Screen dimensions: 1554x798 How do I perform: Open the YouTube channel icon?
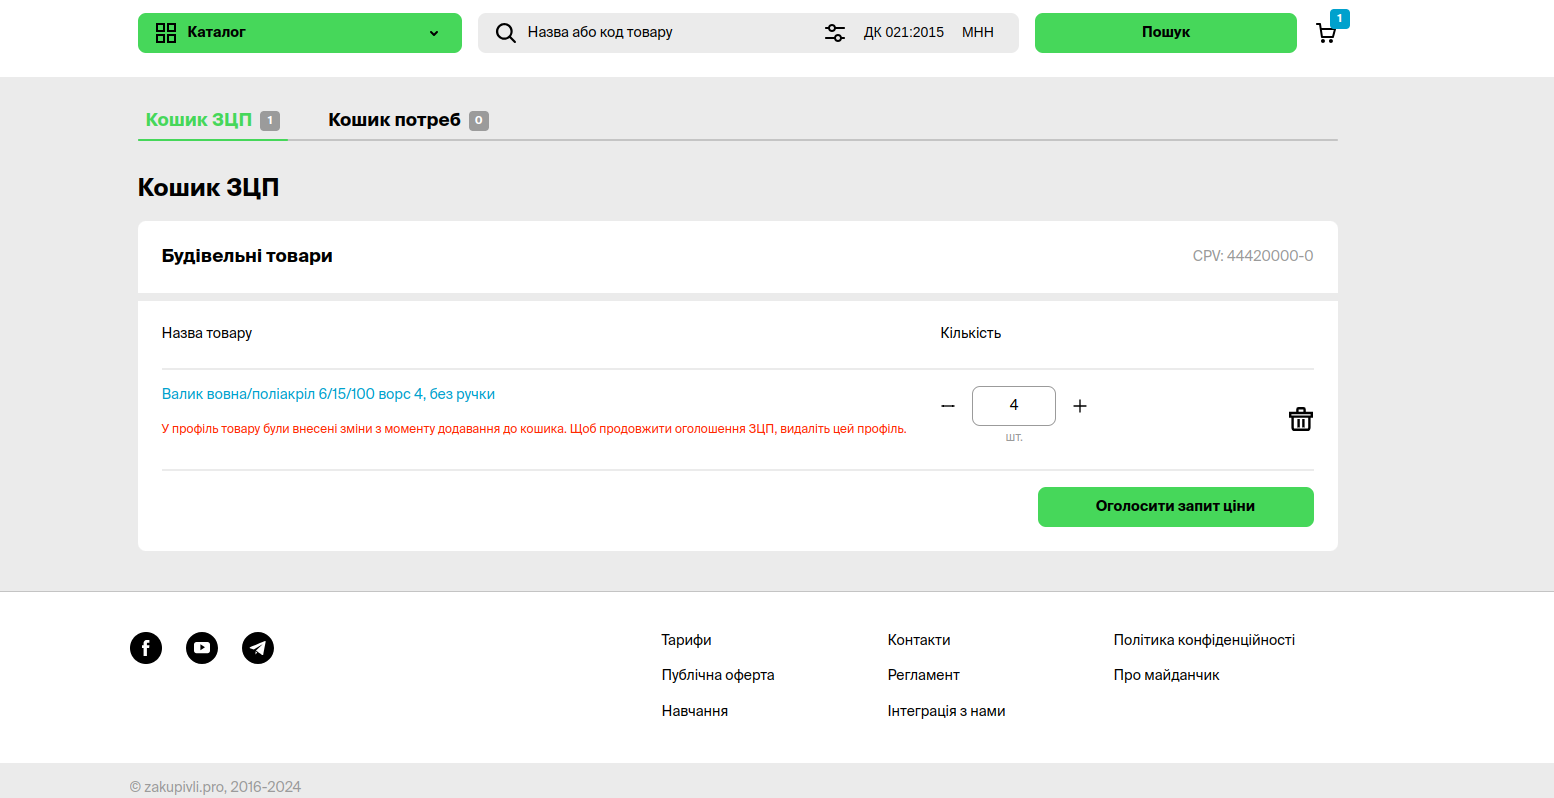point(202,648)
